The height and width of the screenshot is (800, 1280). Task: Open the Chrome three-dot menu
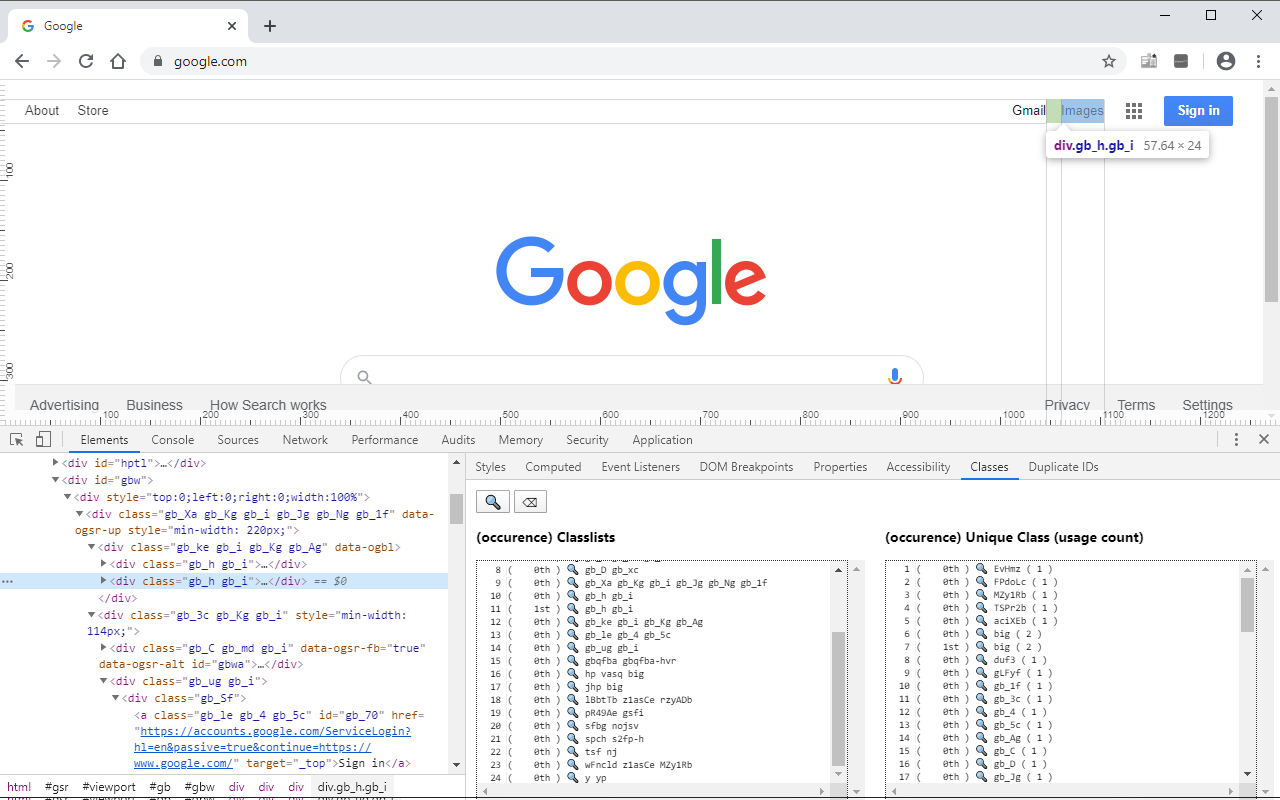tap(1258, 61)
